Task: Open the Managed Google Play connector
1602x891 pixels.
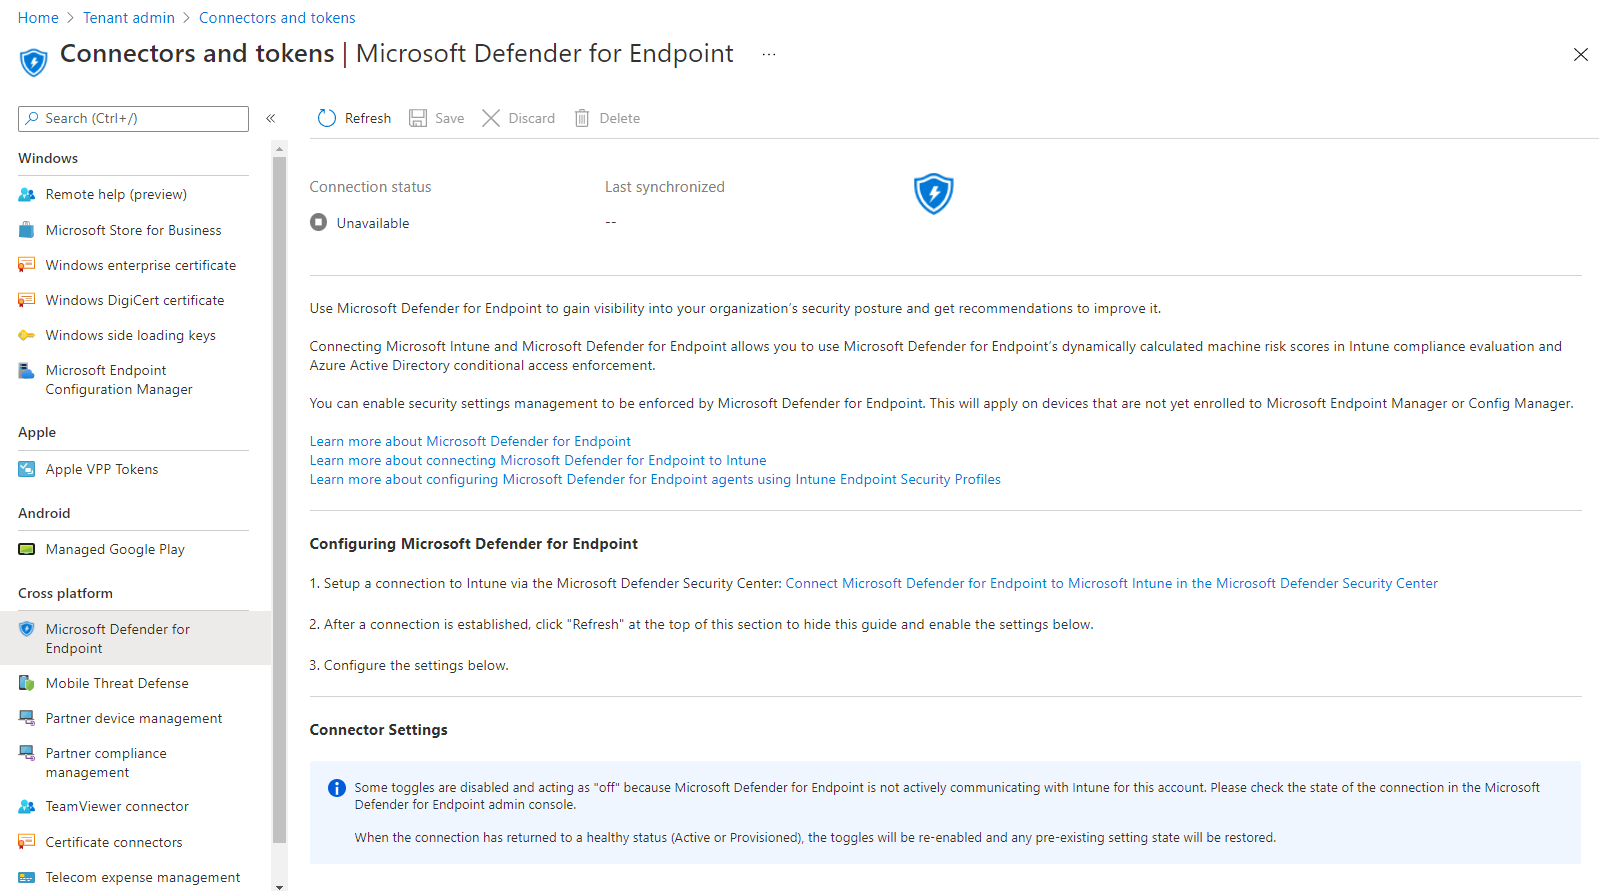Action: tap(115, 549)
